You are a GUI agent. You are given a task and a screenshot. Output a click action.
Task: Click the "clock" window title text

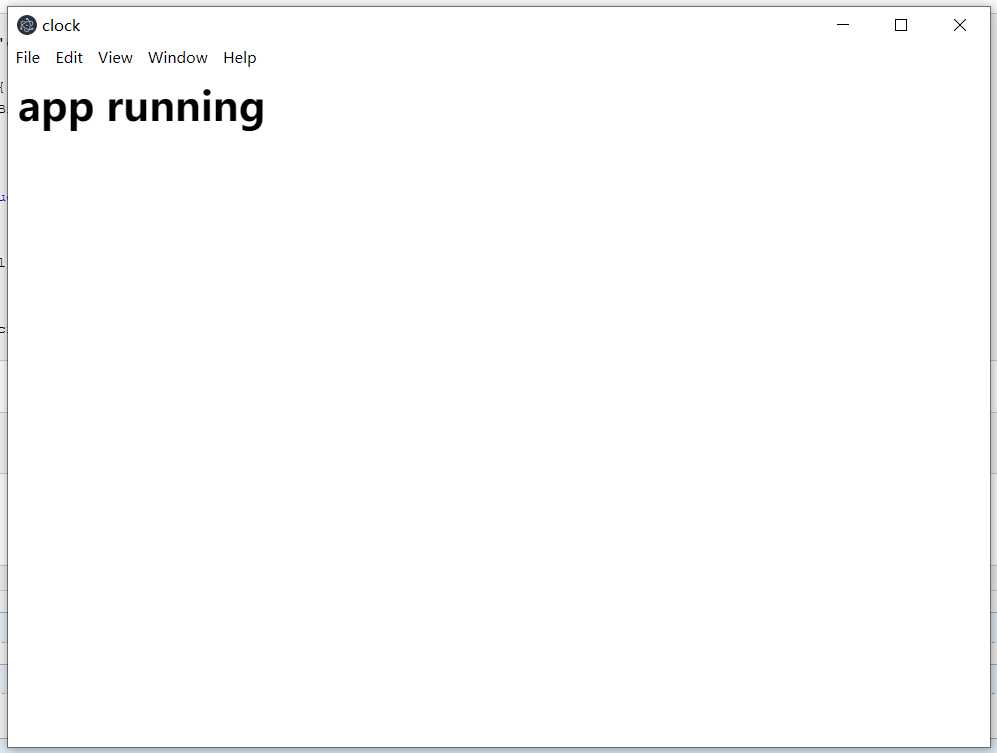(61, 25)
